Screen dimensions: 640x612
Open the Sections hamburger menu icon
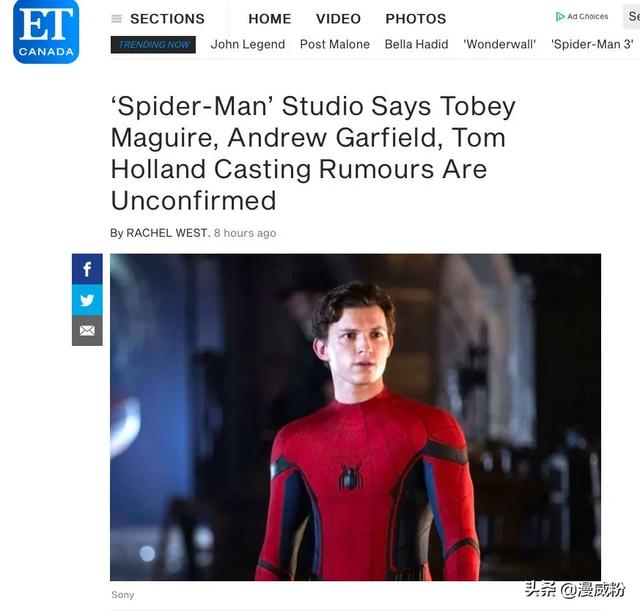[116, 19]
